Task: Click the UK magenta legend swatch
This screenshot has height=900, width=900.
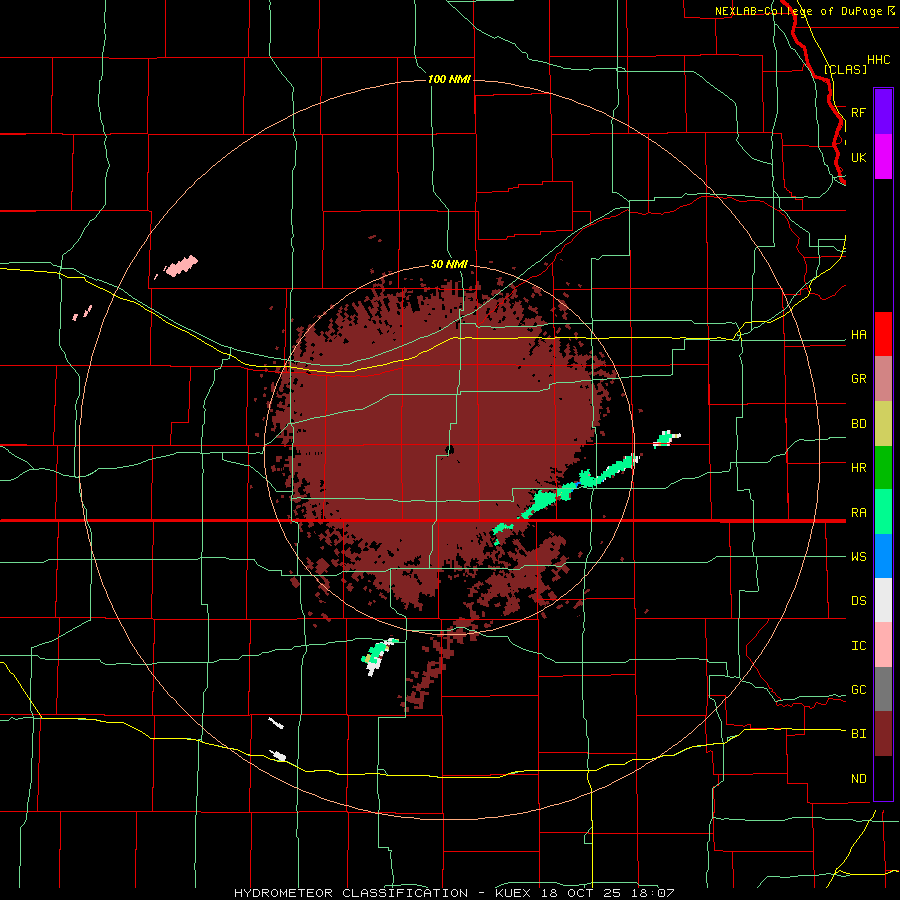Action: [x=883, y=157]
